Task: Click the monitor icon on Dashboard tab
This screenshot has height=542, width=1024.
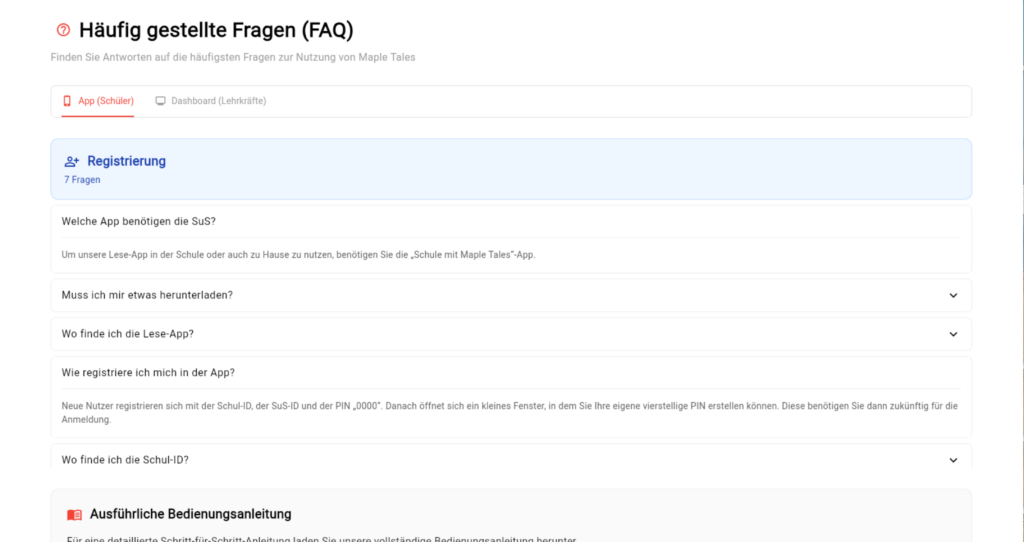Action: point(160,101)
